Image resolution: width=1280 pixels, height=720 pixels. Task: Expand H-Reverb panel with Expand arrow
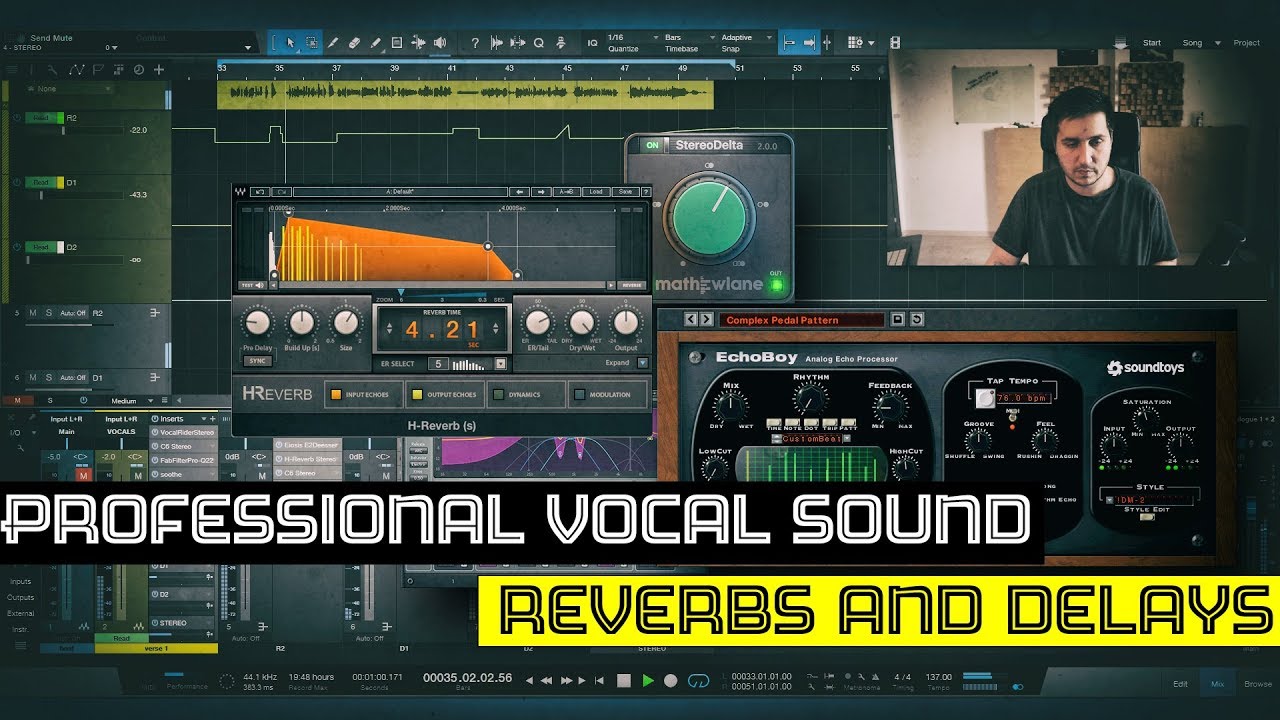coord(643,363)
